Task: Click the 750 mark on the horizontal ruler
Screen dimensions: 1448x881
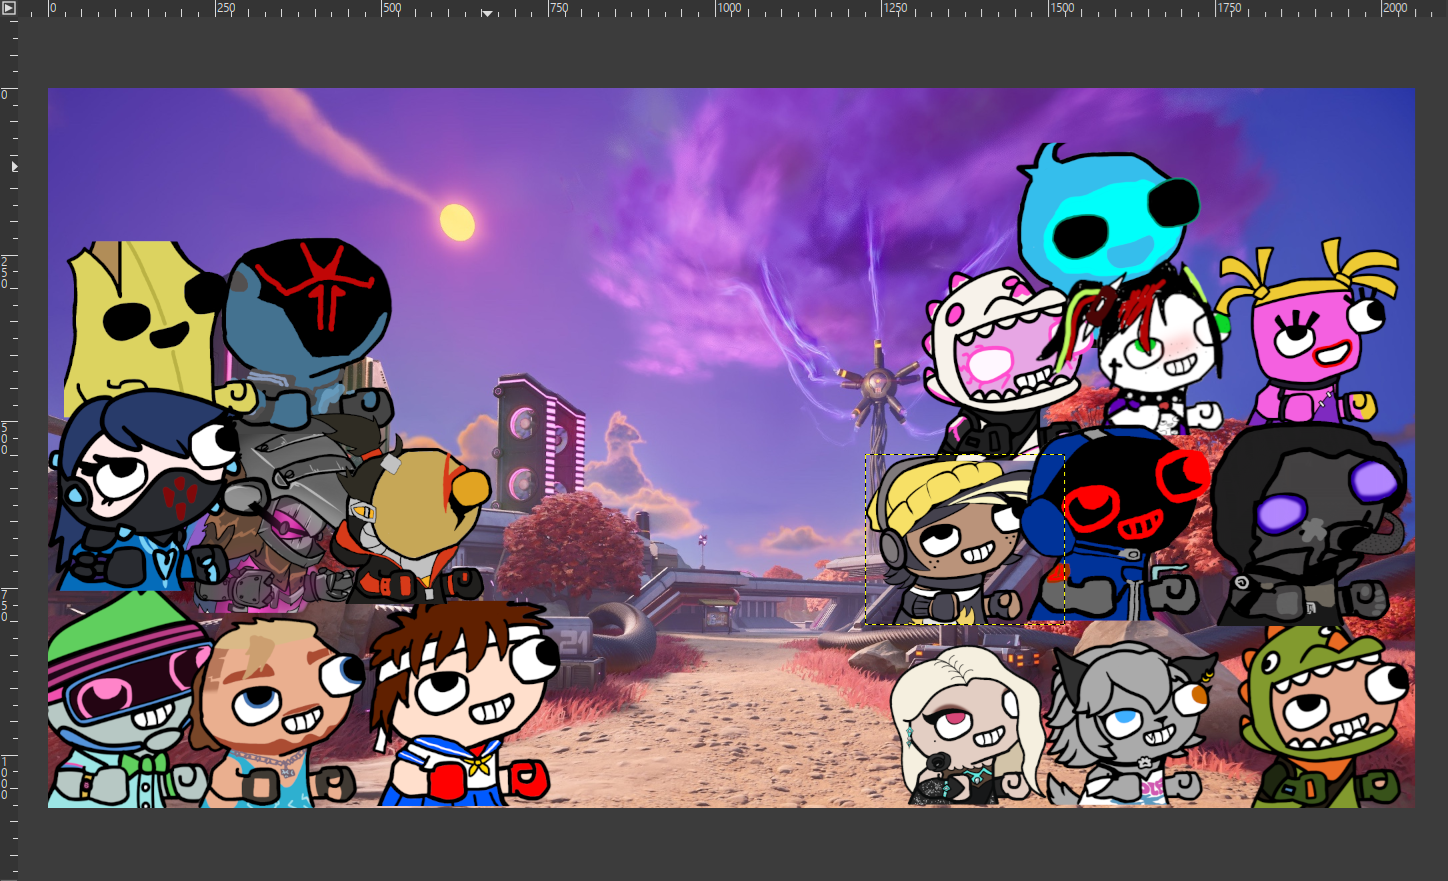Action: click(x=559, y=8)
